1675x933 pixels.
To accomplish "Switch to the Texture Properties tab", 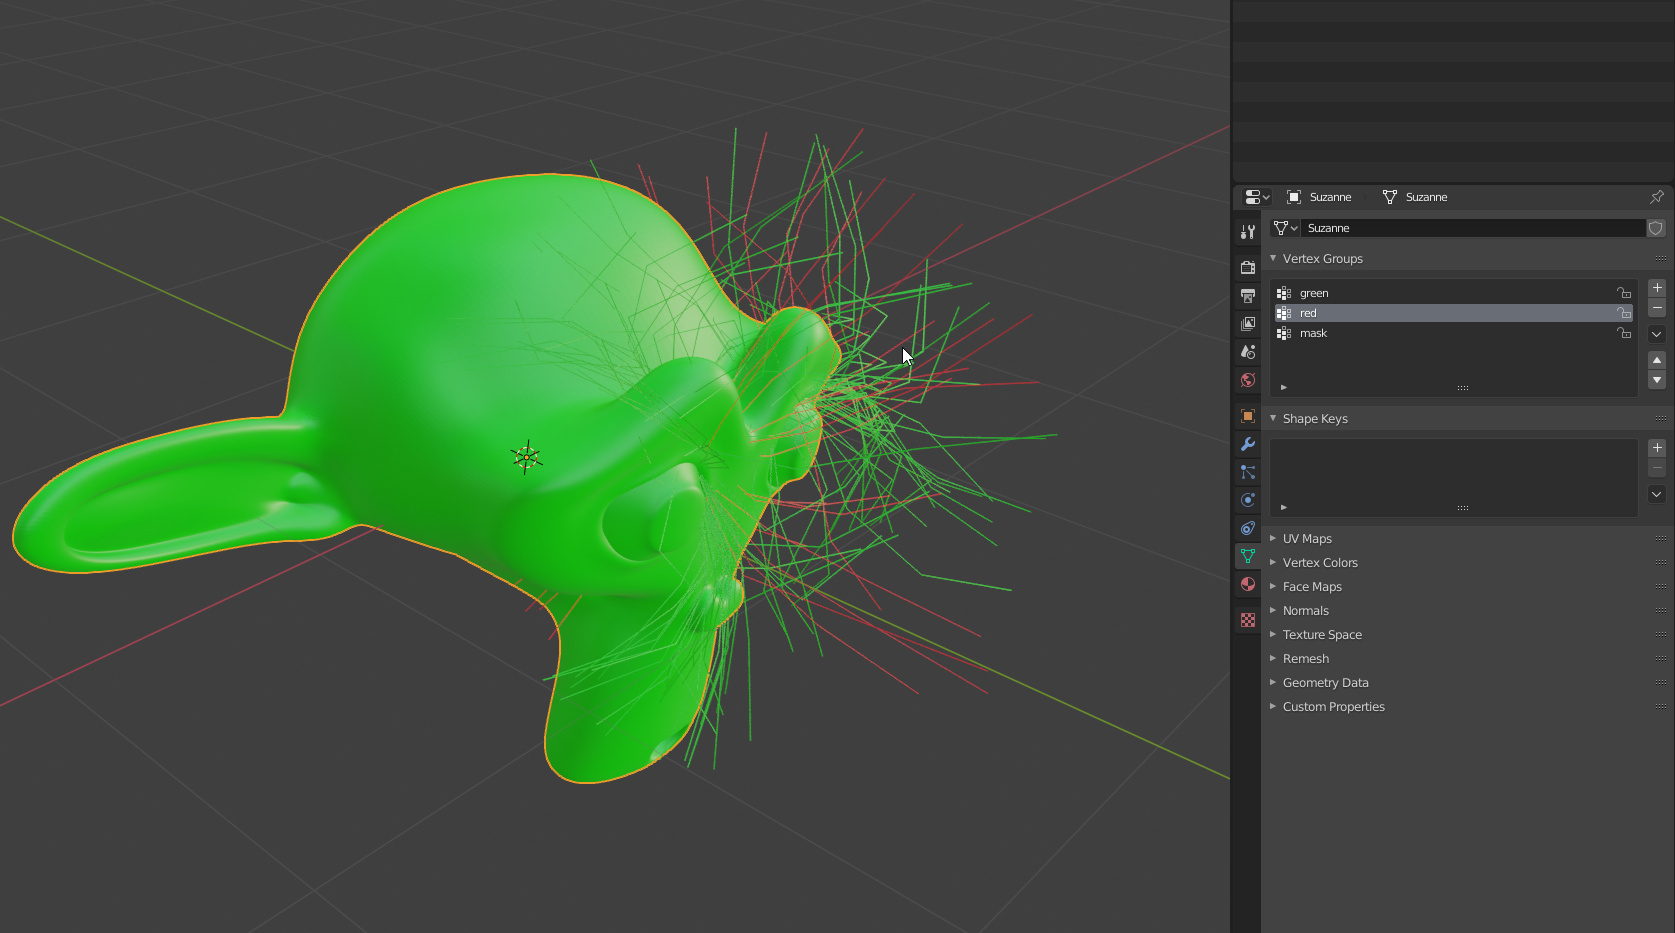I will point(1247,619).
